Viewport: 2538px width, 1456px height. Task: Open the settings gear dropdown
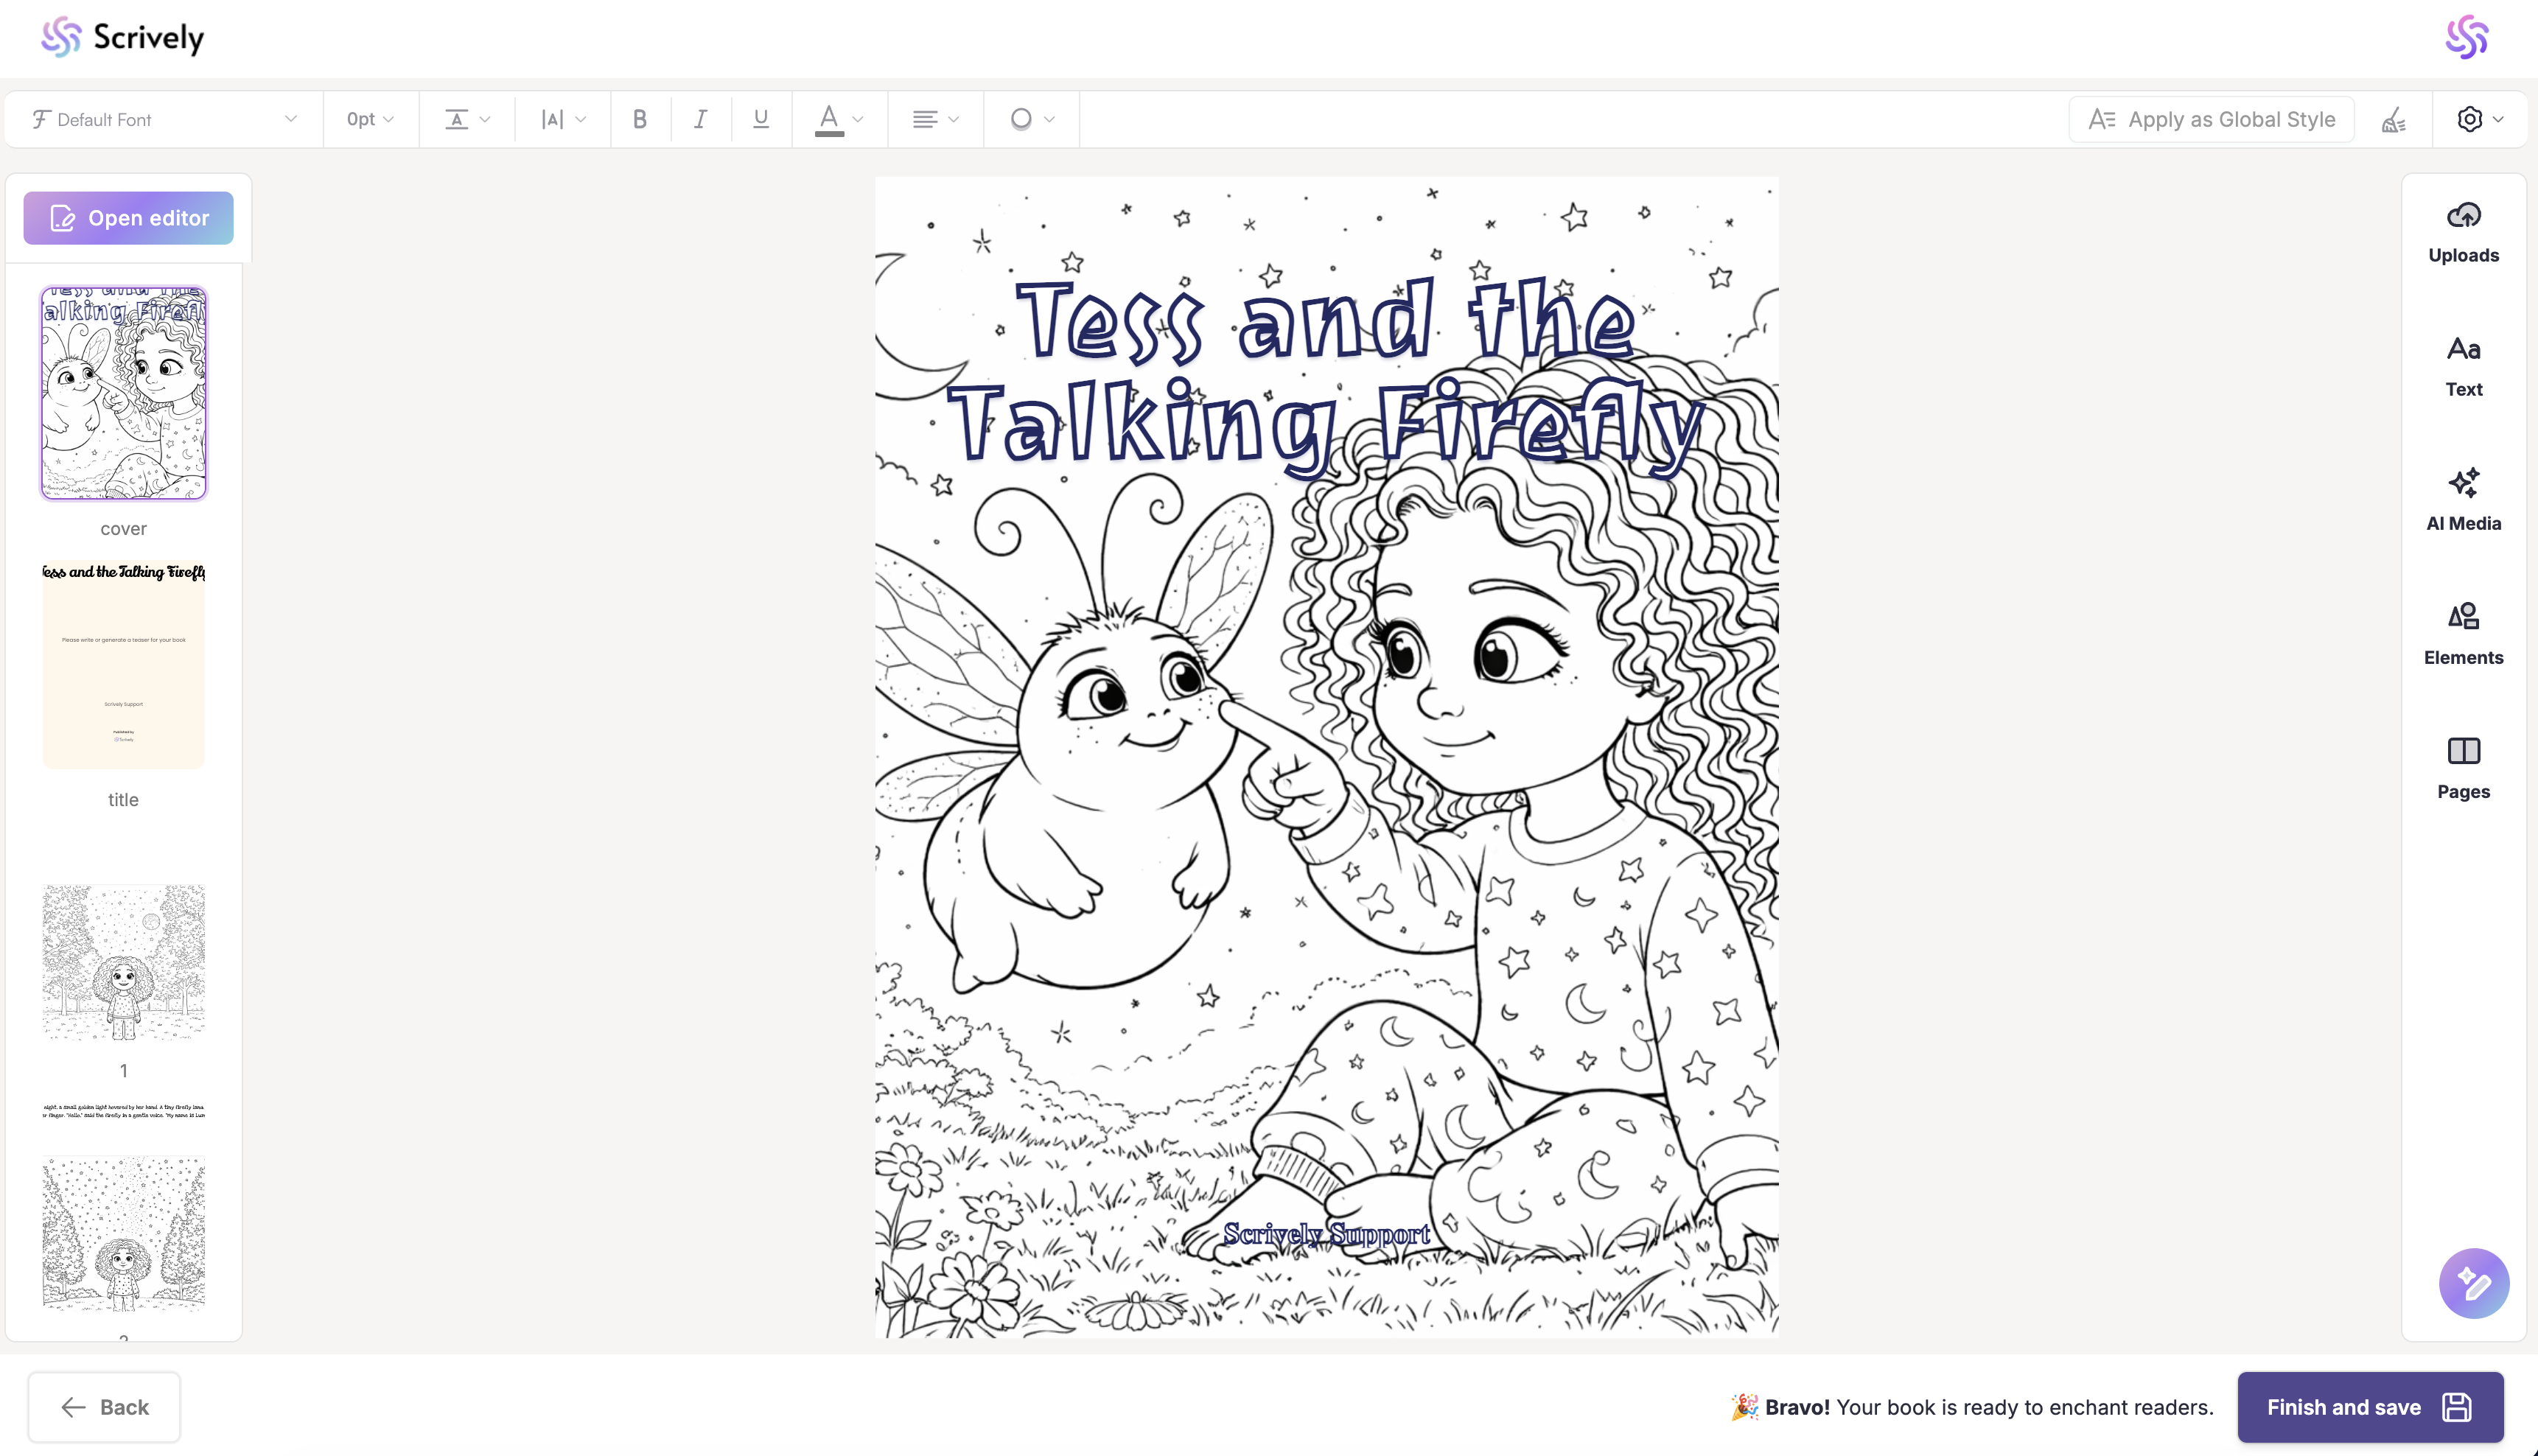(x=2479, y=119)
